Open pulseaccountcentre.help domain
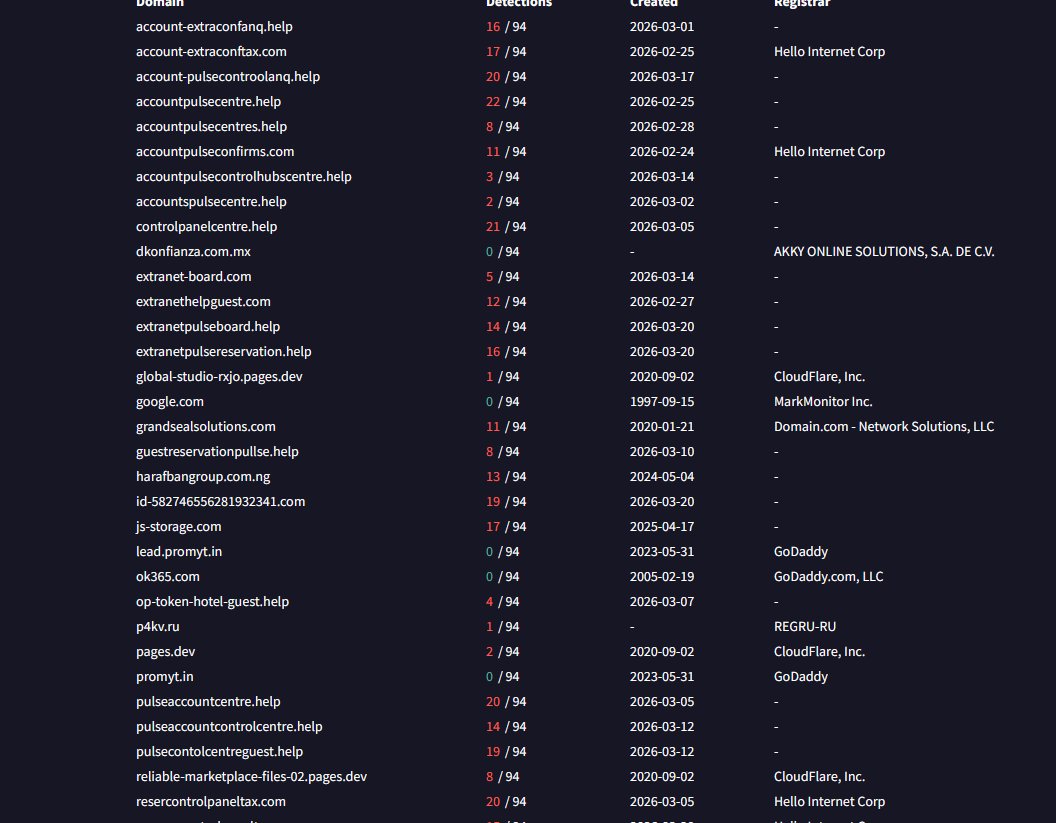 [x=208, y=701]
